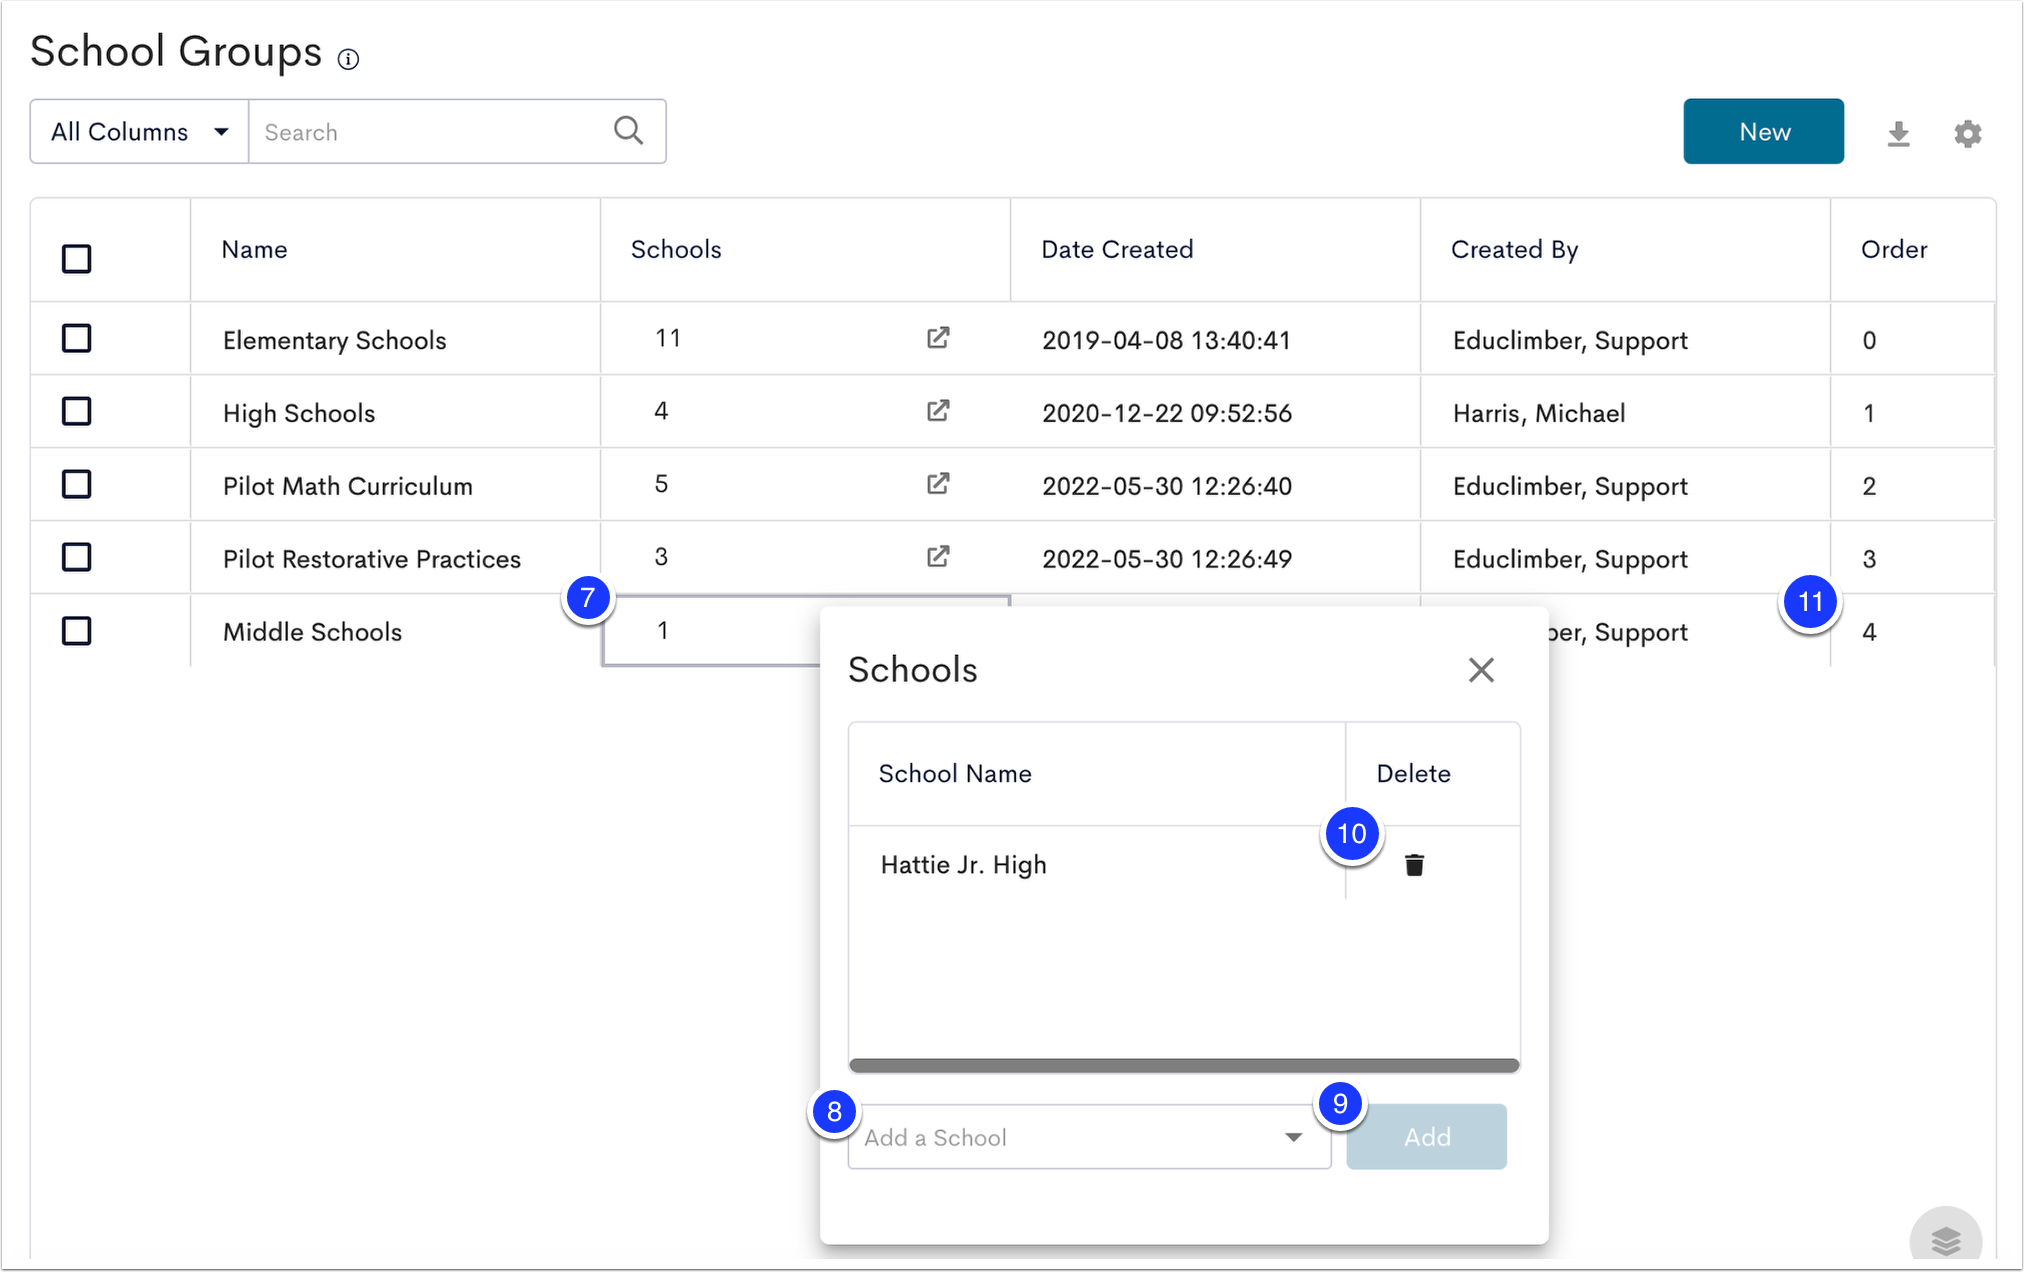Check the Pilot Restorative Practices checkbox
The image size is (2024, 1272).
[x=77, y=557]
